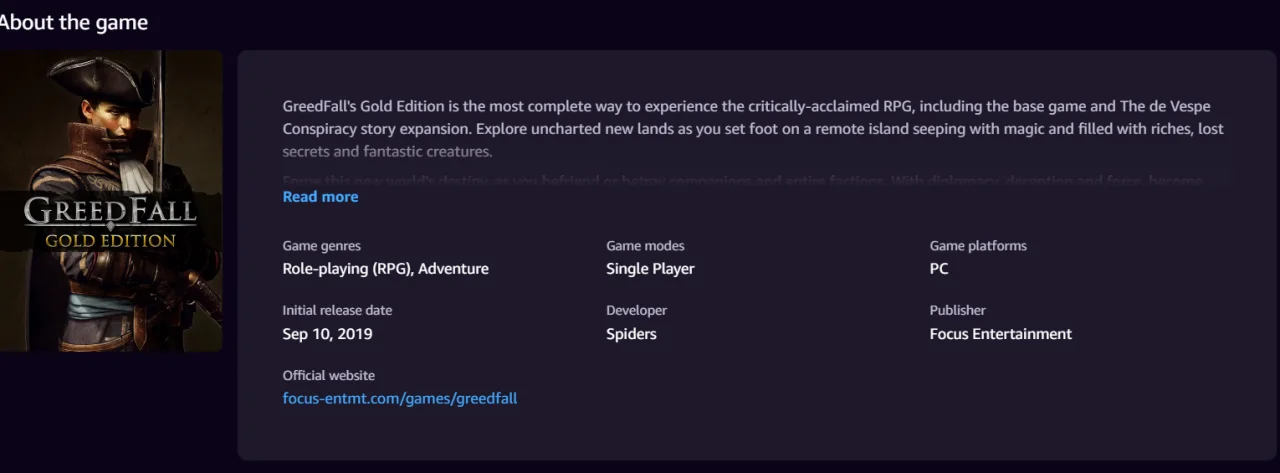The width and height of the screenshot is (1280, 473).
Task: Open the GreedFall Gold Edition cover art
Action: tap(111, 201)
